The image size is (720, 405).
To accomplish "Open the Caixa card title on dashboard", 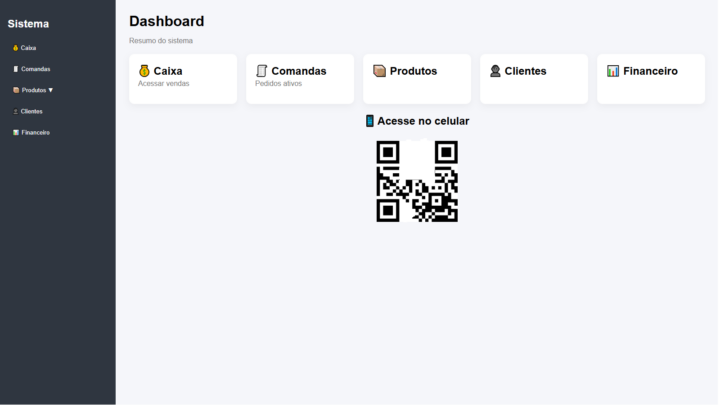I will 168,71.
